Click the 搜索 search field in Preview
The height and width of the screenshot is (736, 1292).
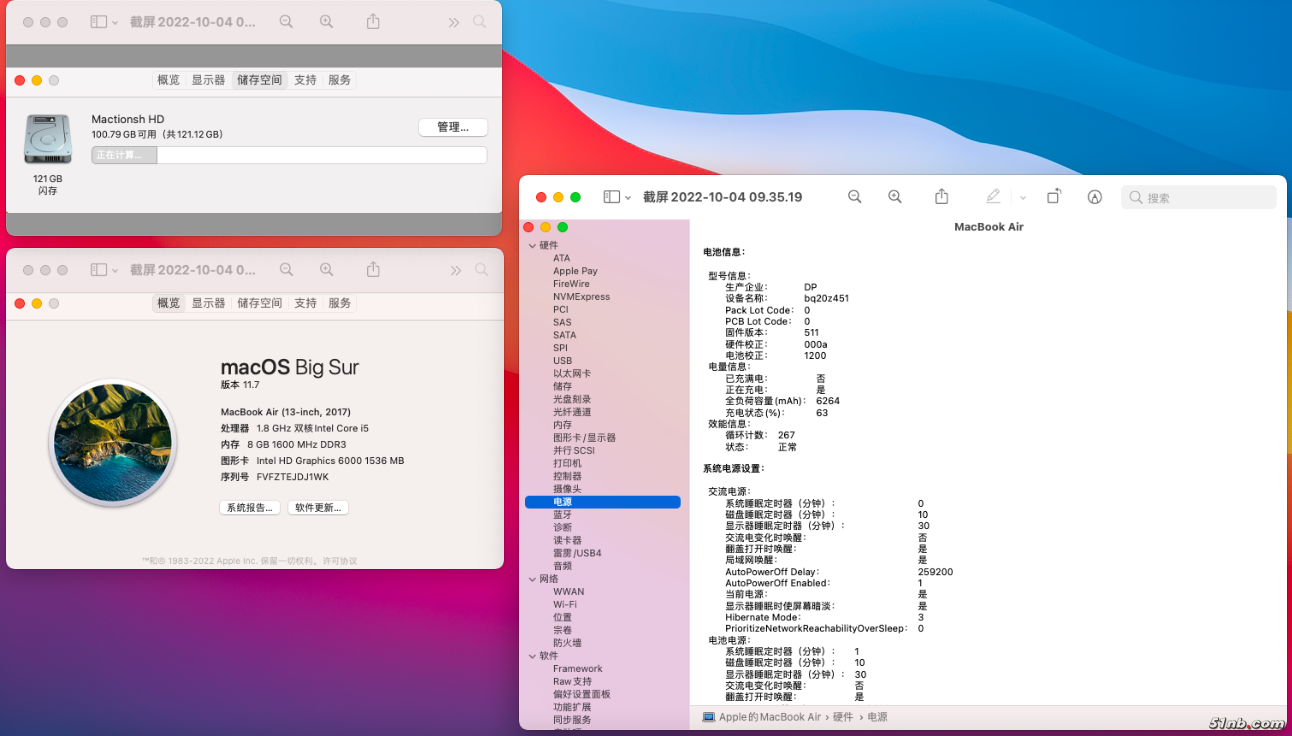point(1199,197)
